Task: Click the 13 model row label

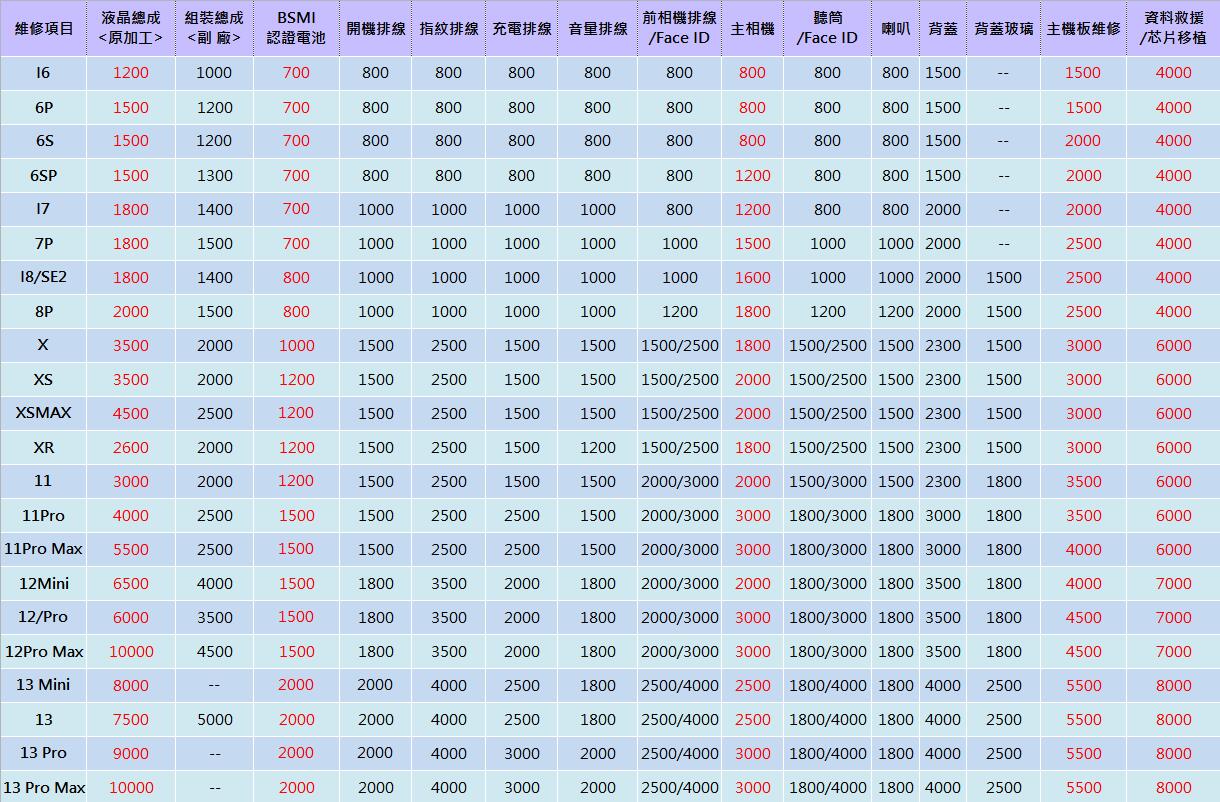Action: coord(43,719)
